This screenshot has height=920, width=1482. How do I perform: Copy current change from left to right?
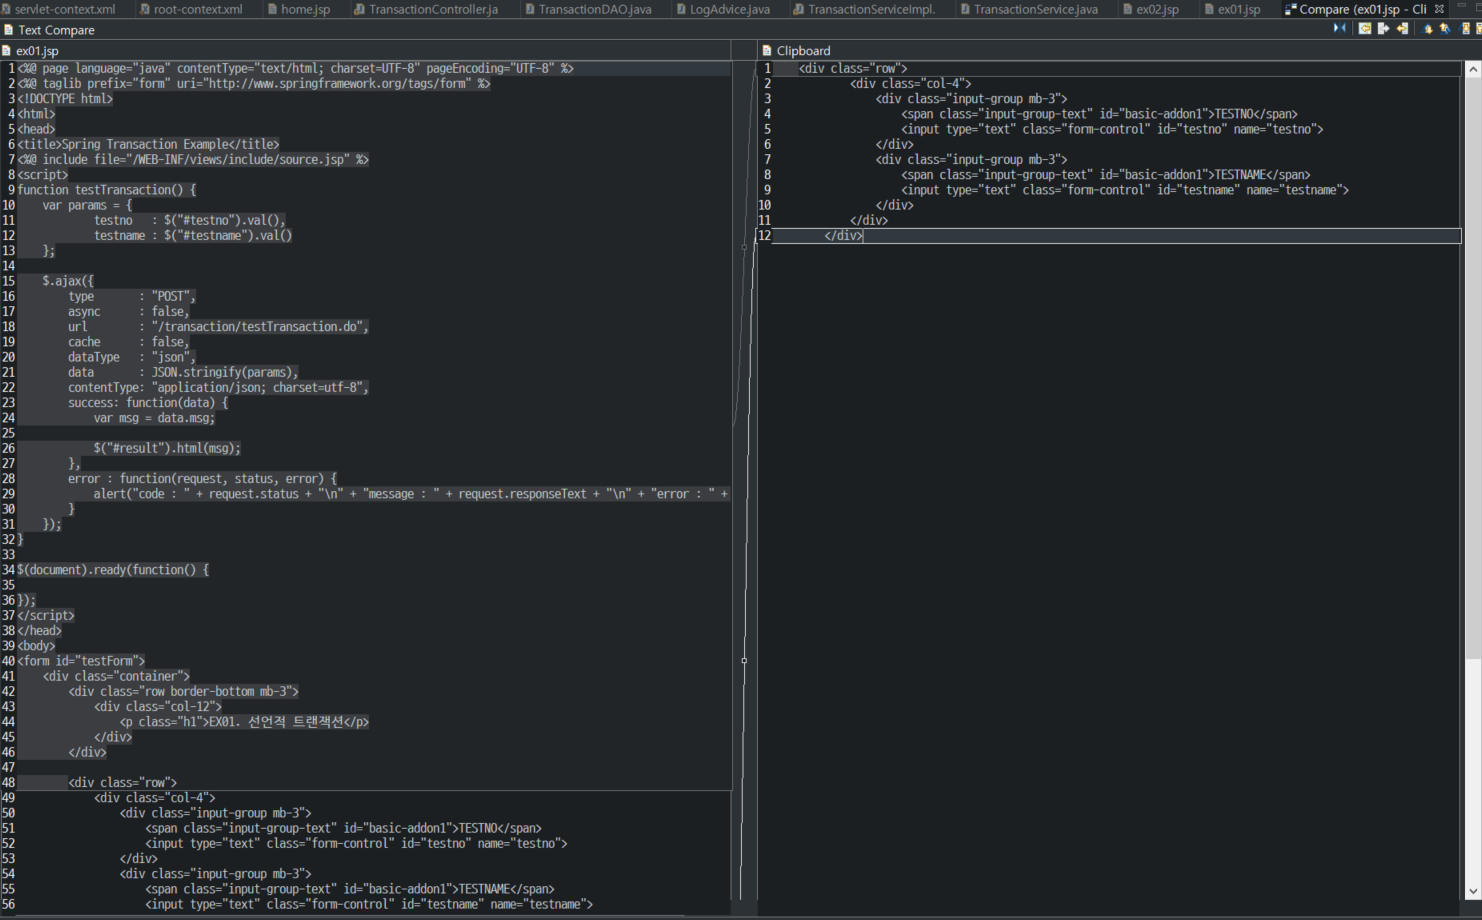tap(1383, 28)
